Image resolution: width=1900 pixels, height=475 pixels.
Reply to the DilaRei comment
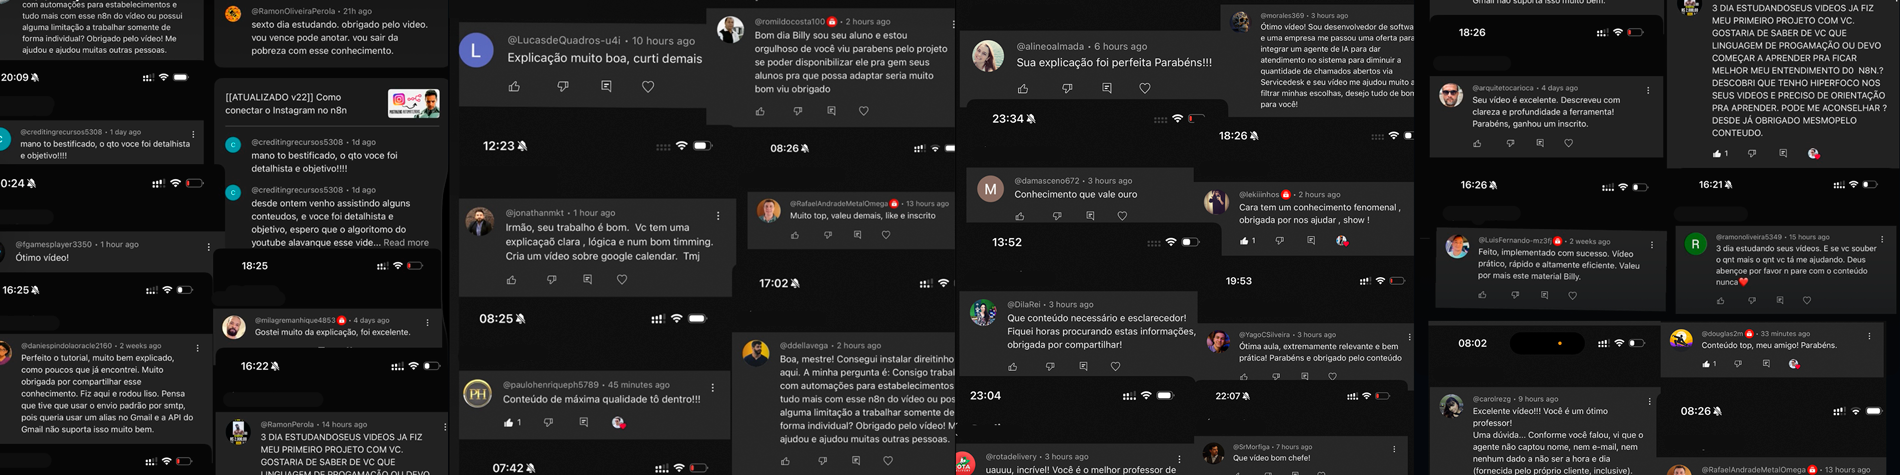point(1083,367)
